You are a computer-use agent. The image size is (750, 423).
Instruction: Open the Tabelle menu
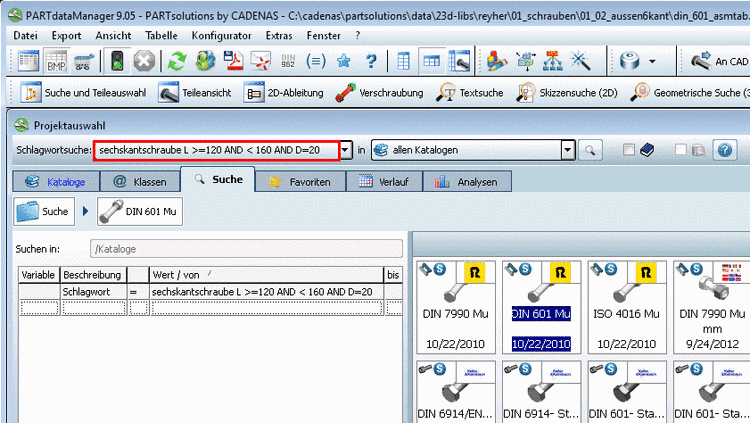pos(161,35)
